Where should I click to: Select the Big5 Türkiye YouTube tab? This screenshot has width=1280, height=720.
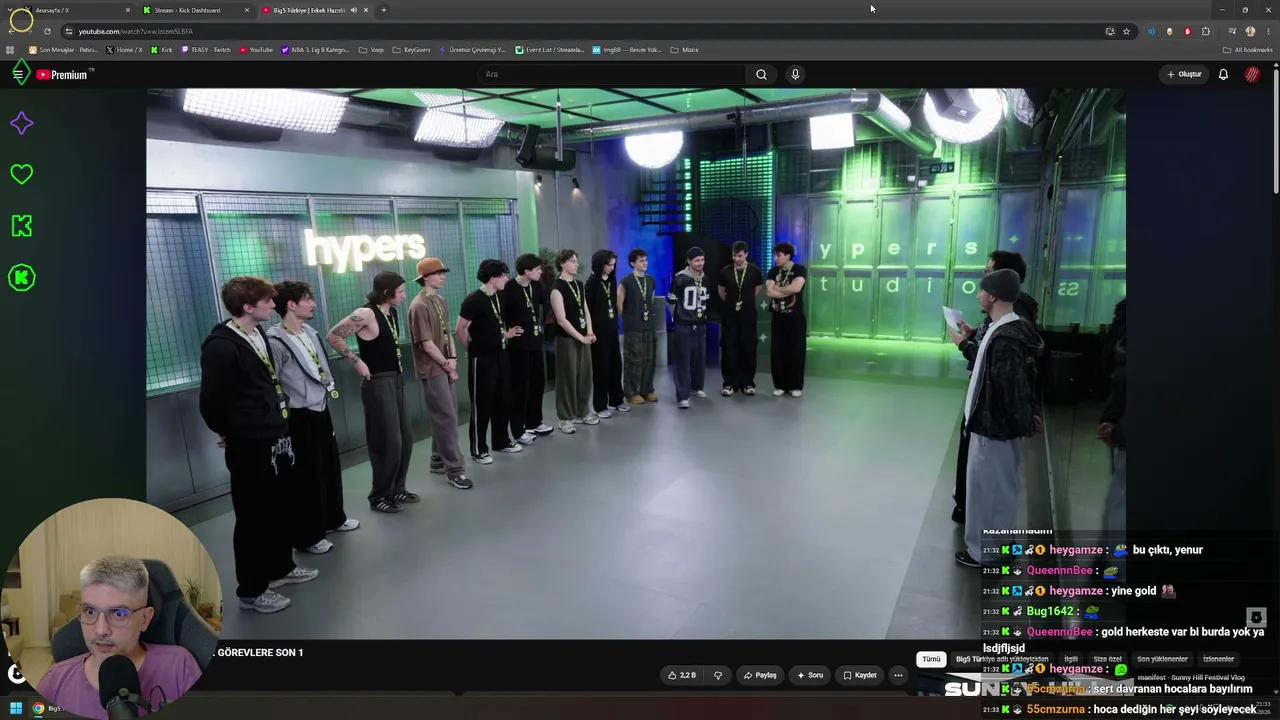pyautogui.click(x=315, y=10)
